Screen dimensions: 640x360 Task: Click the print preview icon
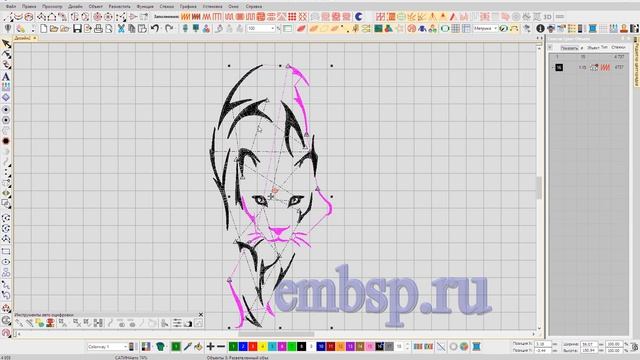[109, 29]
